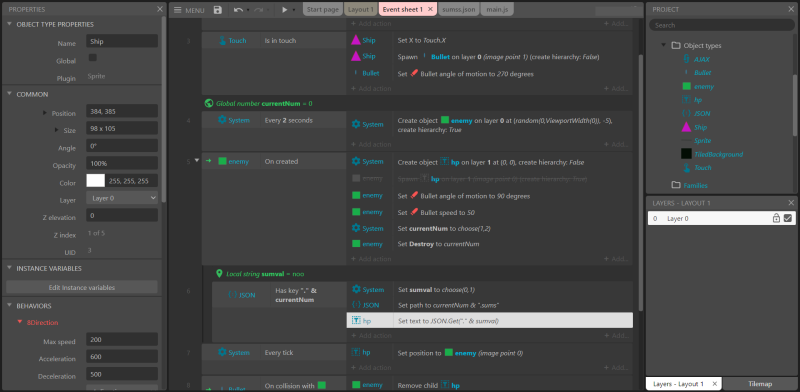The image size is (800, 392).
Task: Collapse the Instance Variables section
Action: coord(10,268)
